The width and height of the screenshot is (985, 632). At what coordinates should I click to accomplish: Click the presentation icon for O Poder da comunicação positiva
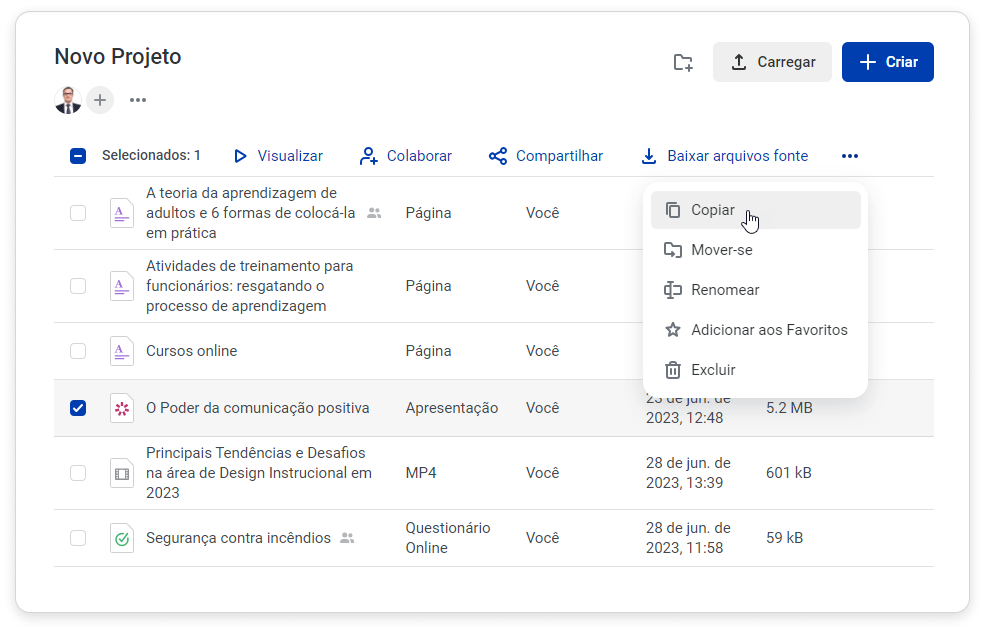tap(122, 408)
